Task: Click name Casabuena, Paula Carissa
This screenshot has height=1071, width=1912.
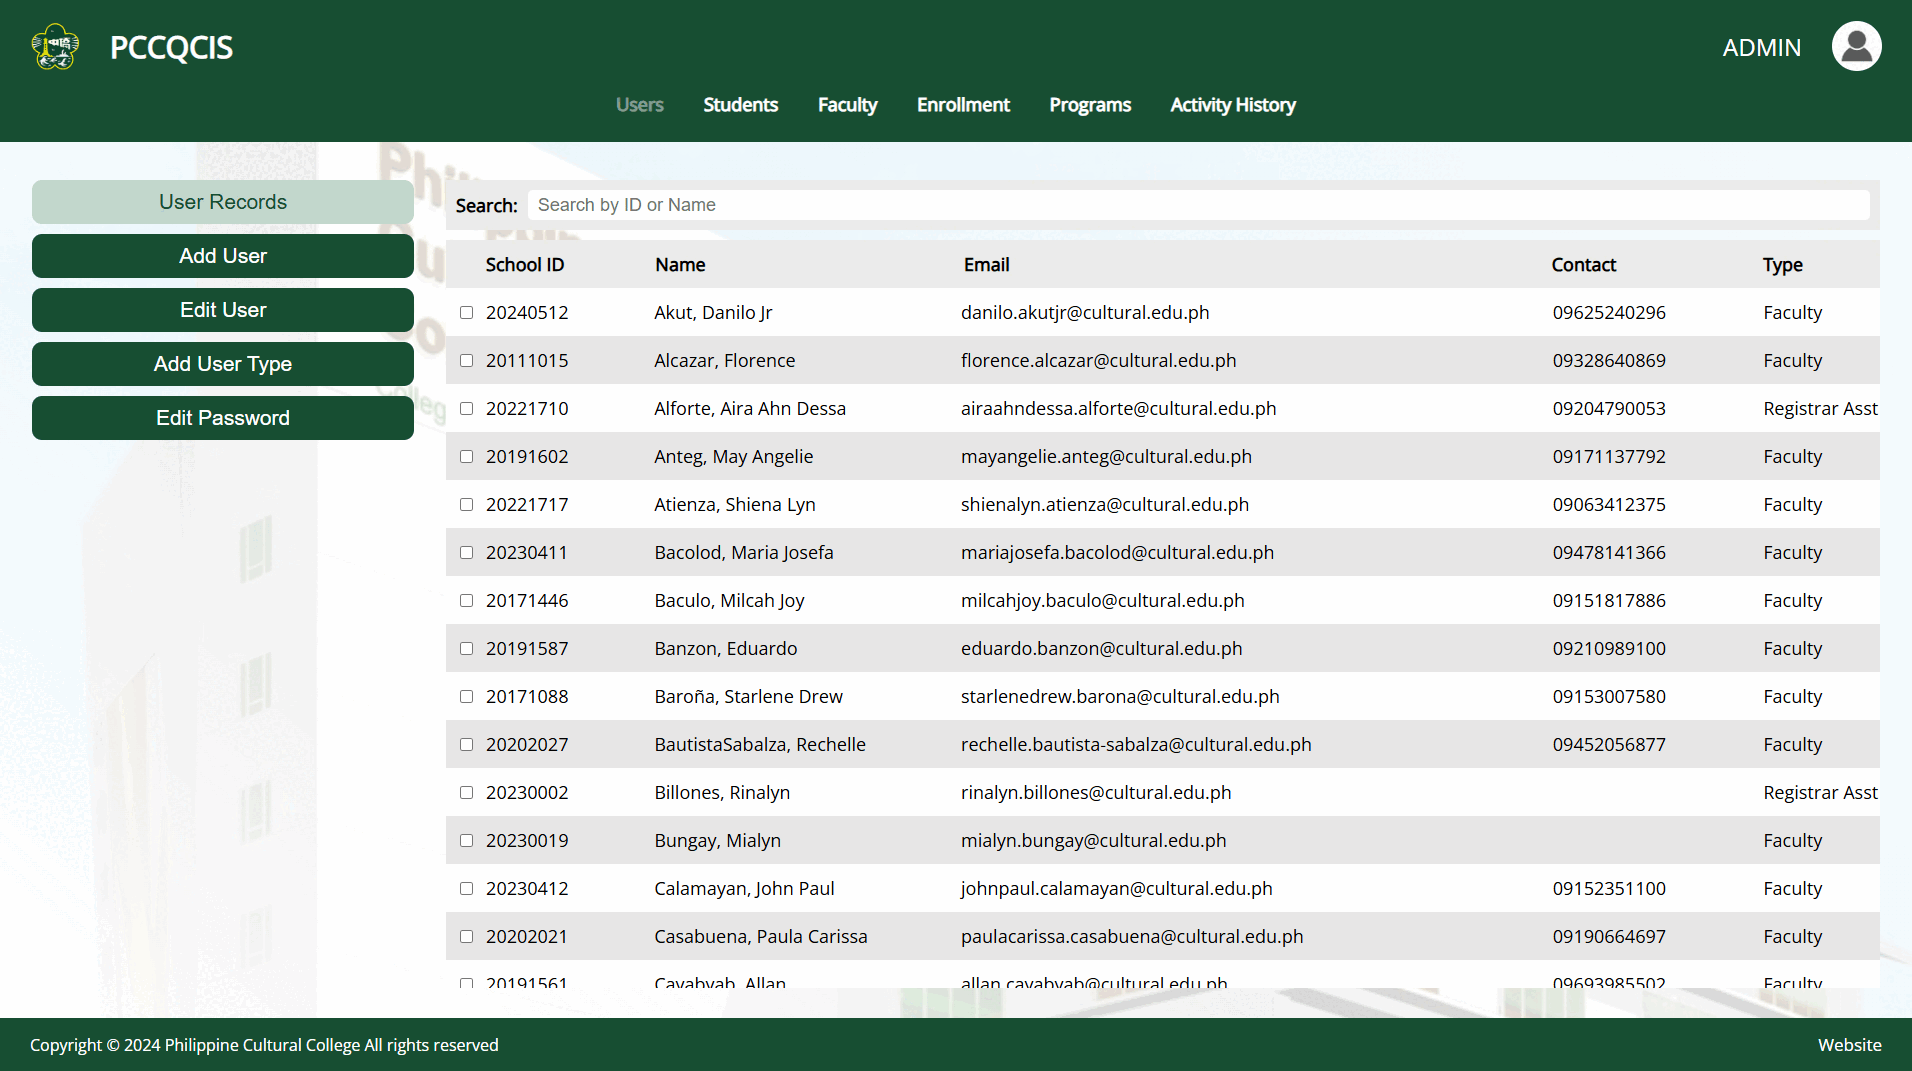Action: 761,937
